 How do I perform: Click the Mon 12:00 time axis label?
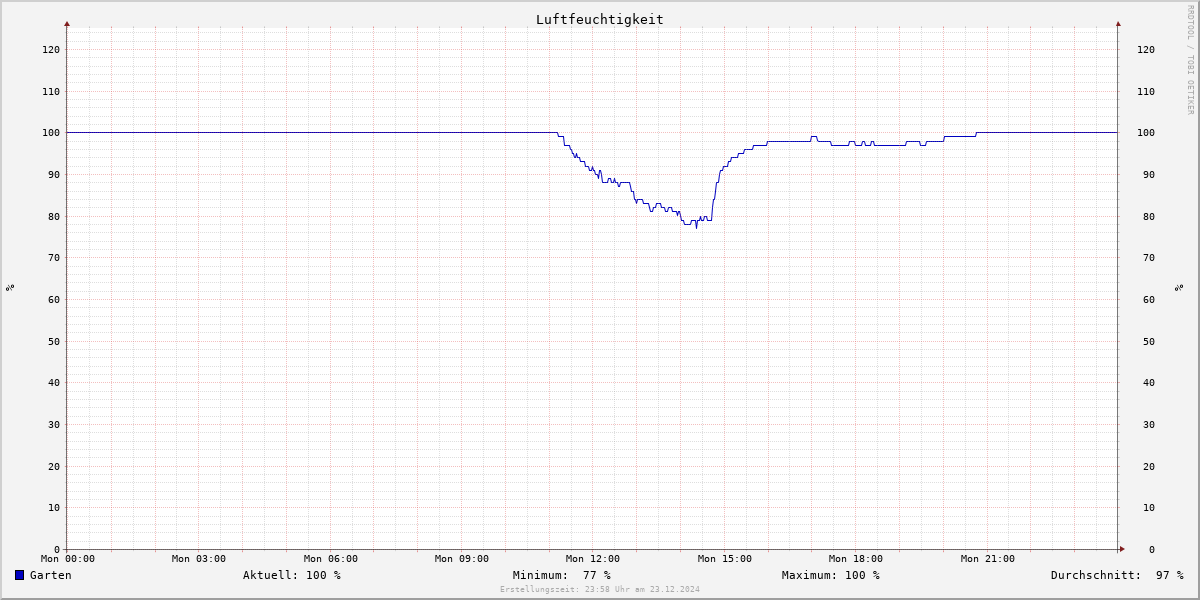[593, 559]
